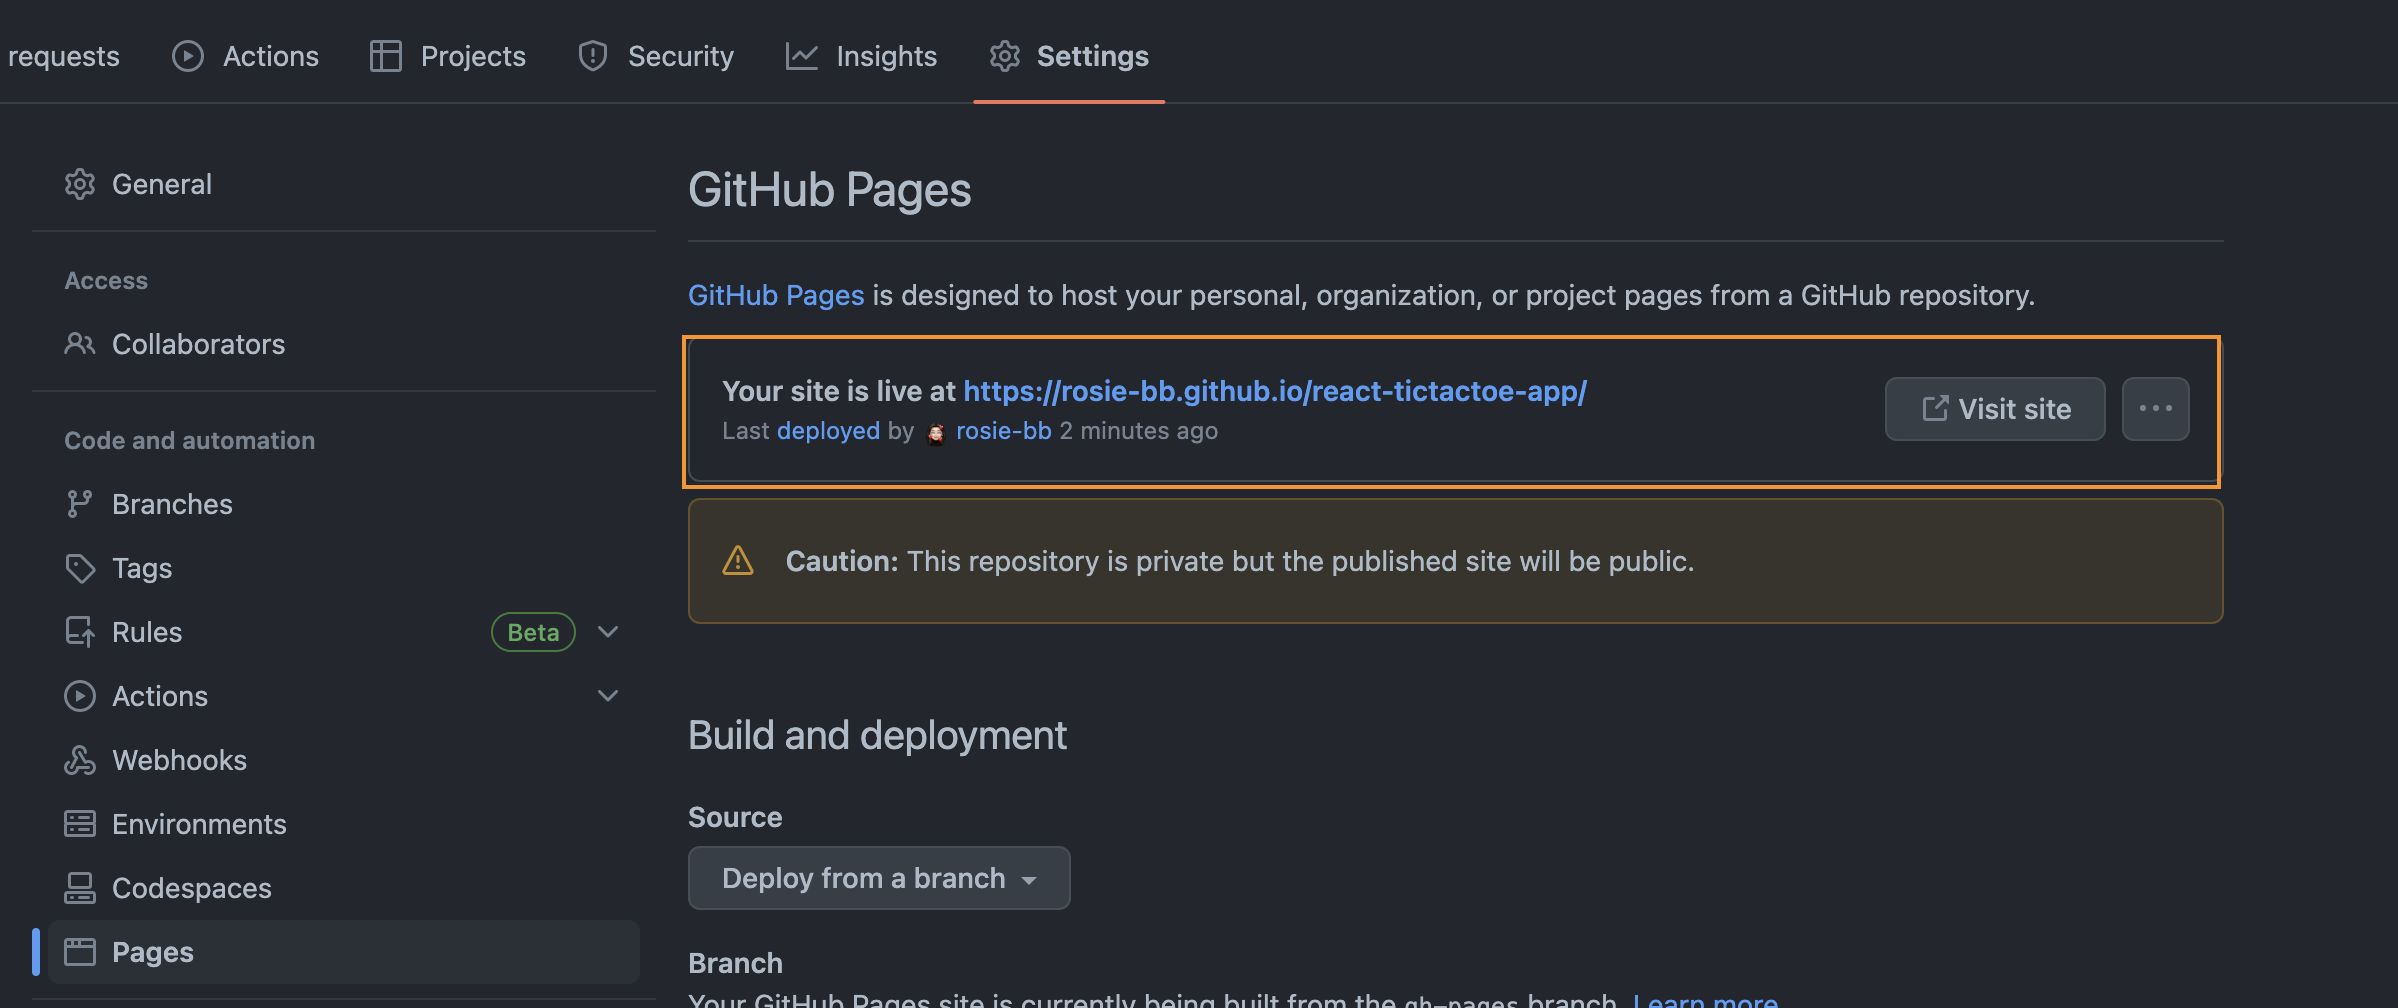Click the sidebar Actions play icon

point(80,696)
